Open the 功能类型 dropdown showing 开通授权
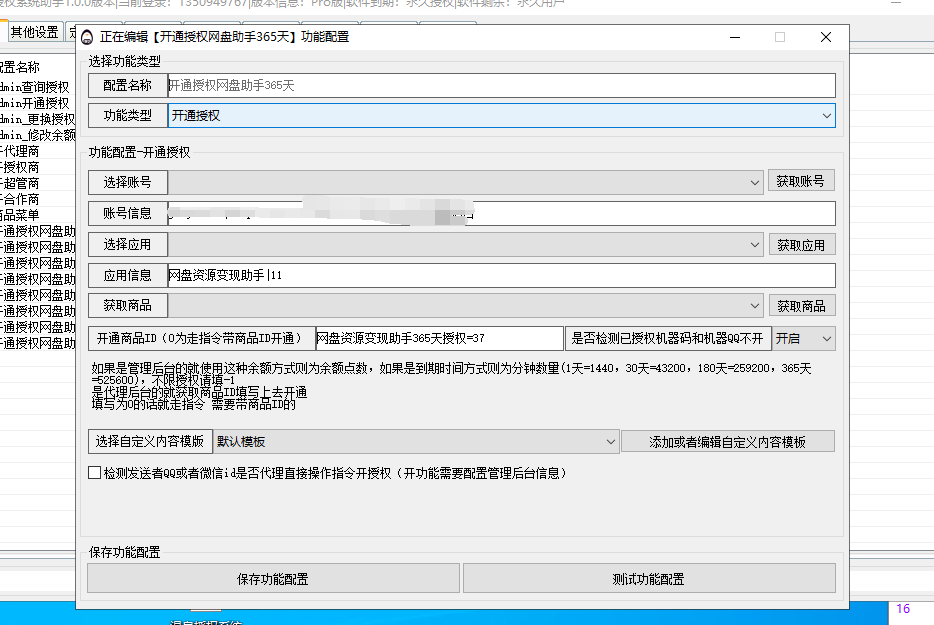The width and height of the screenshot is (934, 625). click(x=501, y=116)
